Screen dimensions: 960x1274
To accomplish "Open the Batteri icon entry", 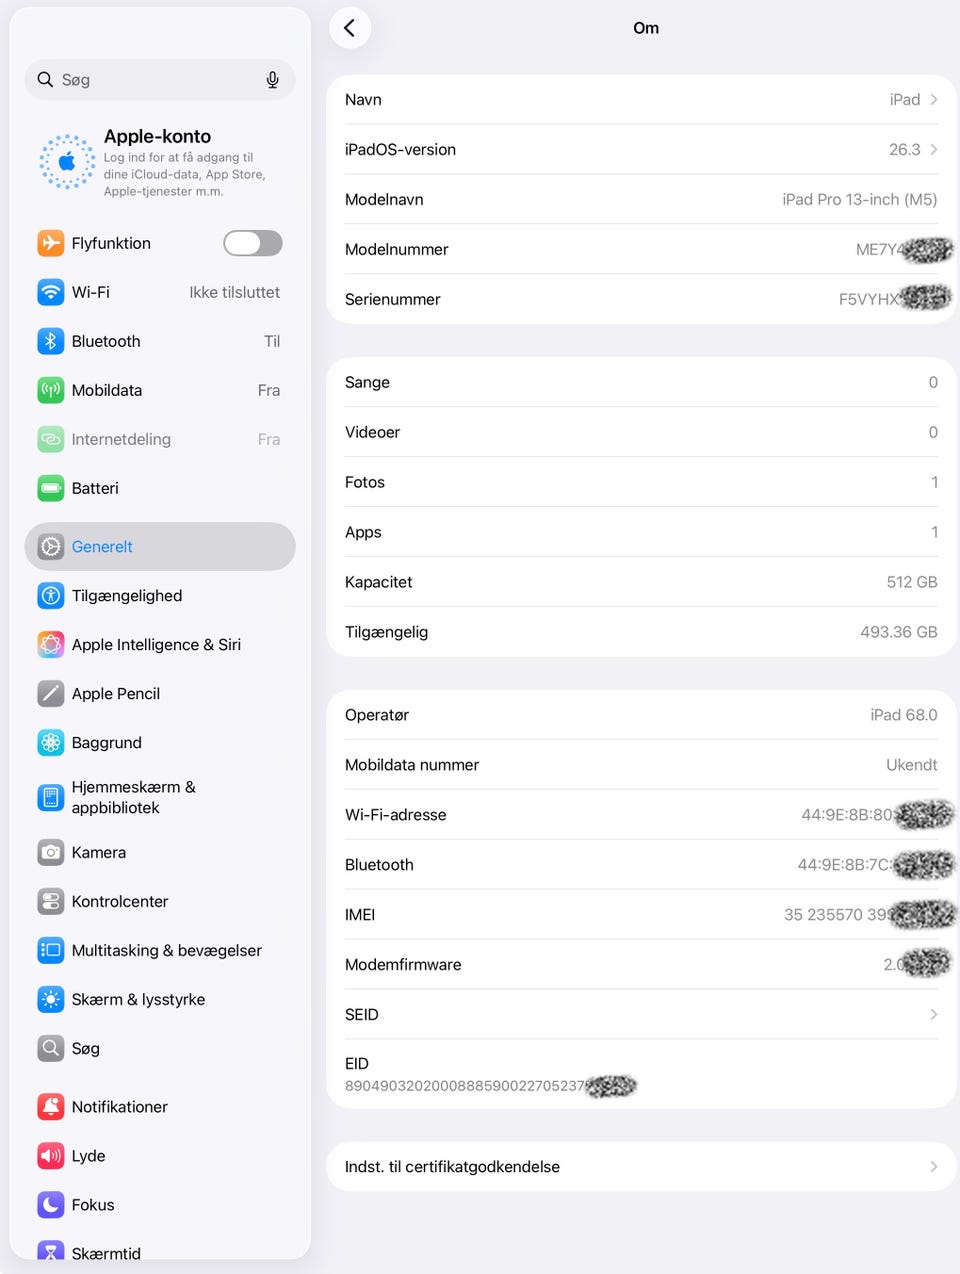I will [x=51, y=488].
